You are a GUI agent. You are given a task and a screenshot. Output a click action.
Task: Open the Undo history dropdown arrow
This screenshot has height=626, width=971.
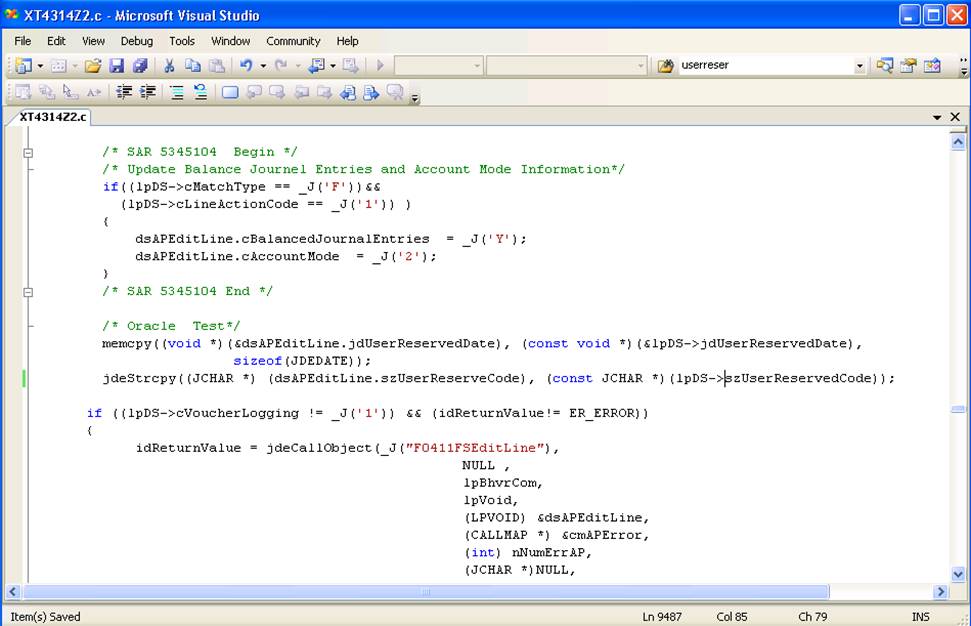click(263, 66)
